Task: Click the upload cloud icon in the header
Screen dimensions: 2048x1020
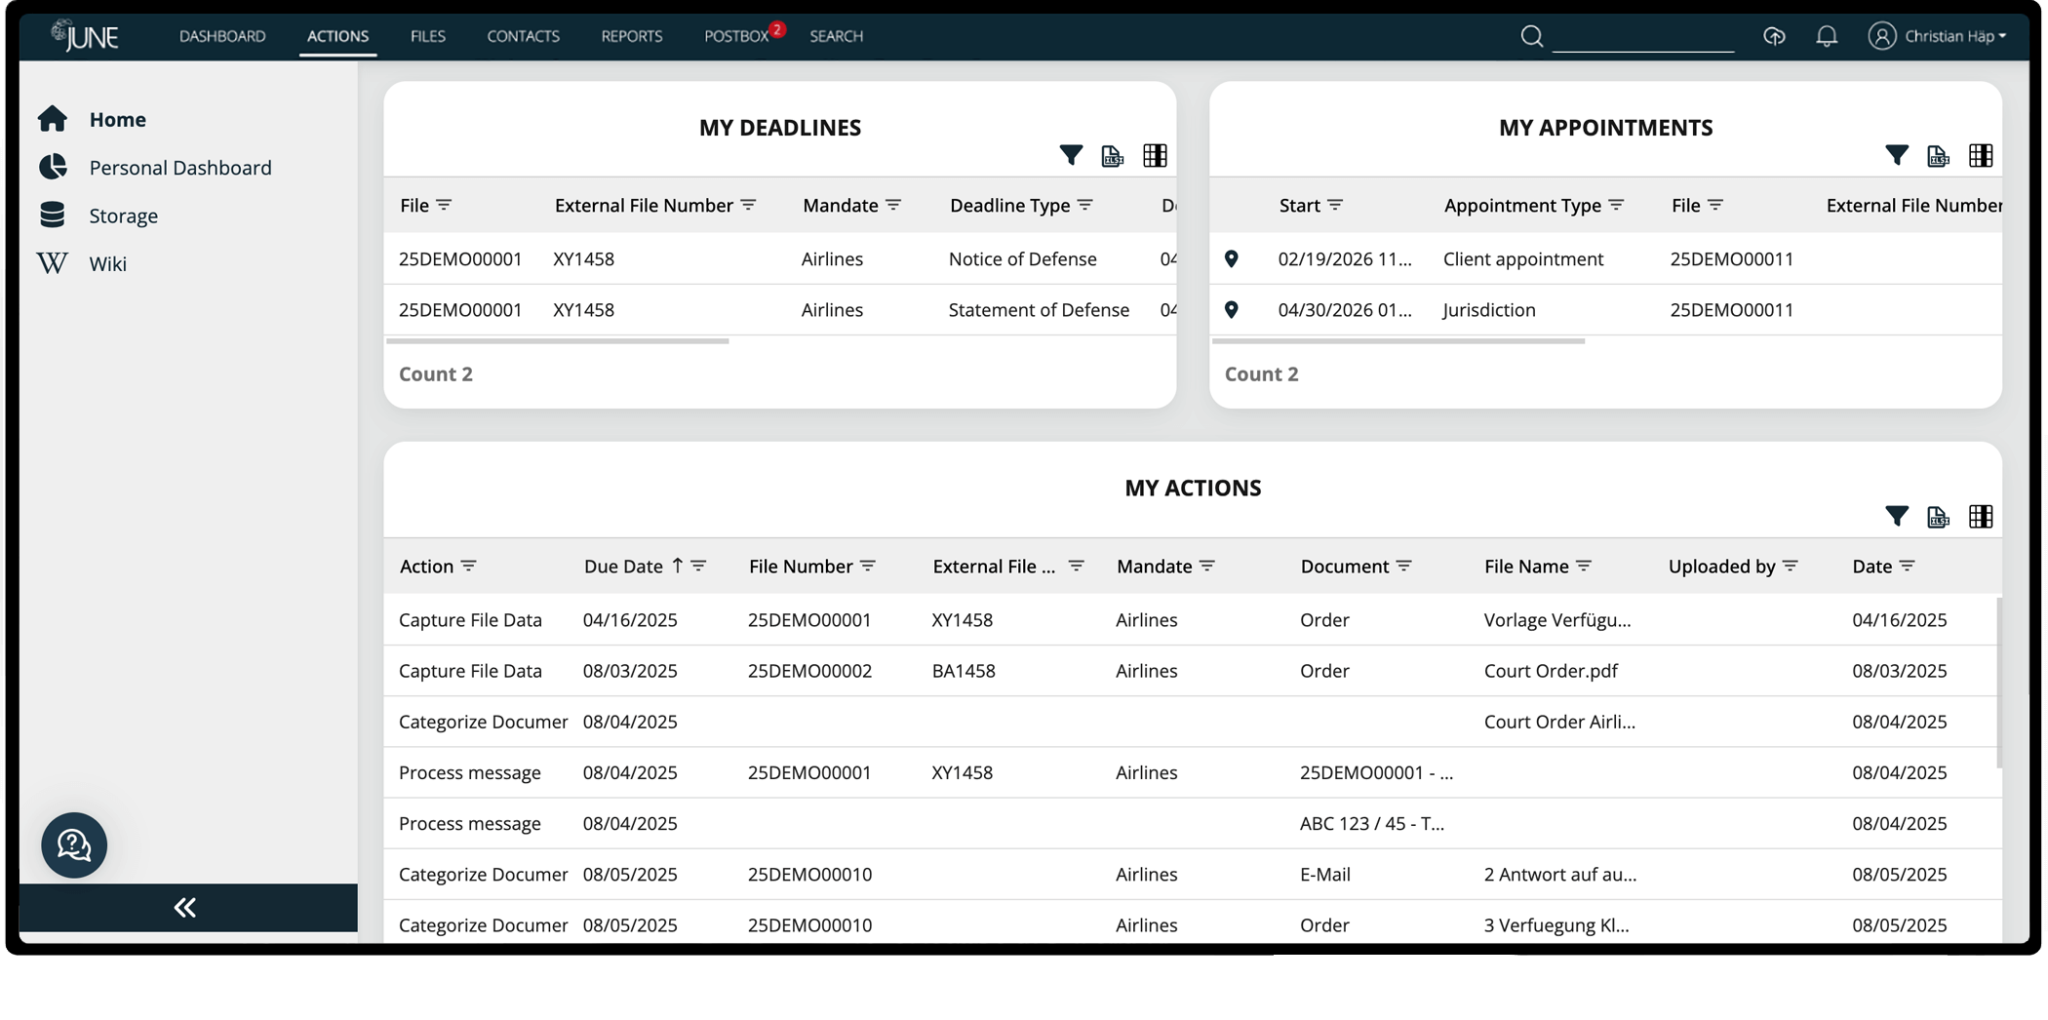Action: tap(1775, 36)
